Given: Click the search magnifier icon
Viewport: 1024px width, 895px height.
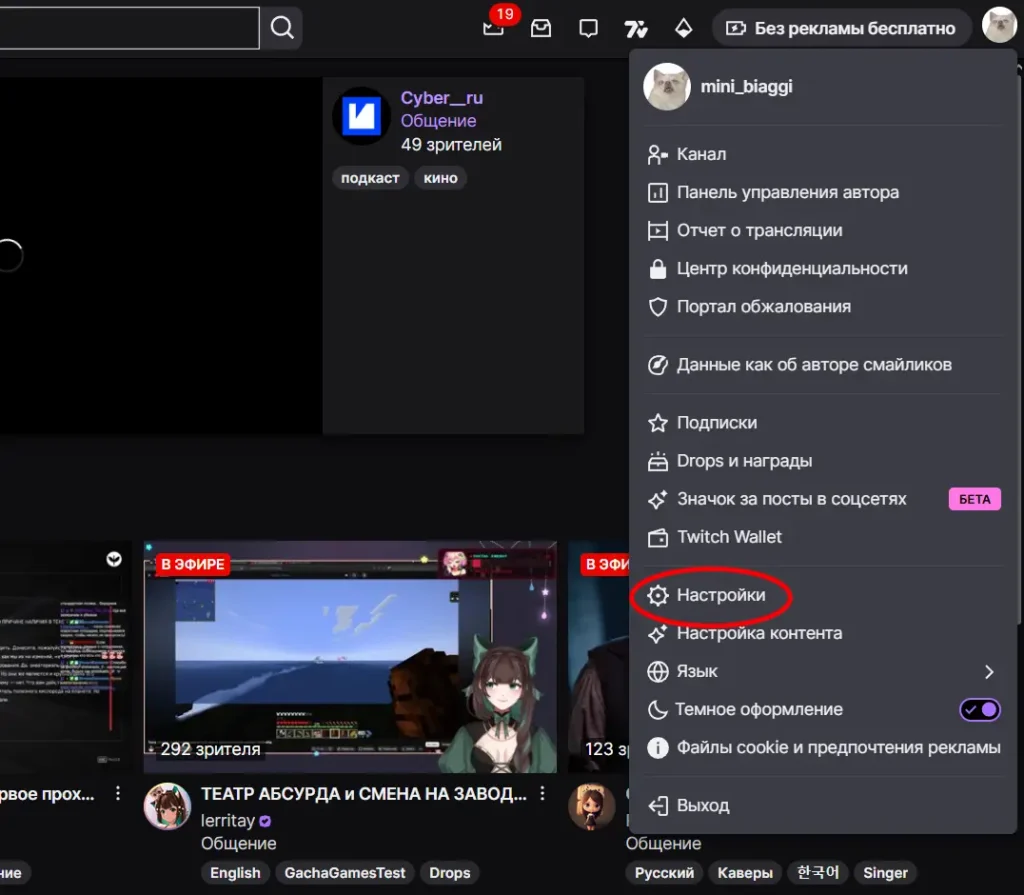Looking at the screenshot, I should click(x=281, y=27).
